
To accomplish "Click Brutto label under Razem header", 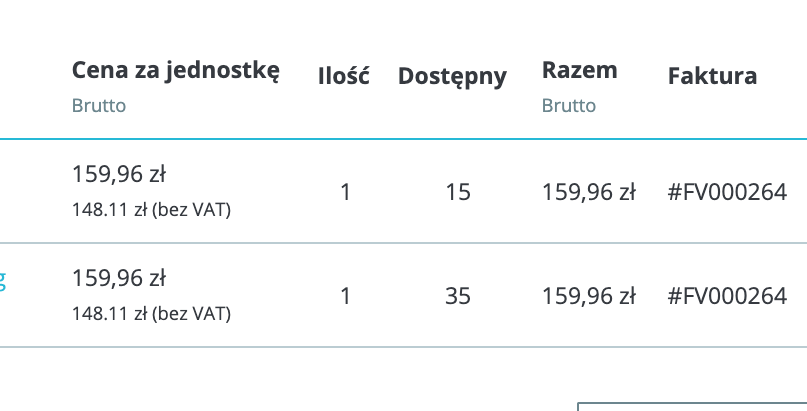I will 569,105.
